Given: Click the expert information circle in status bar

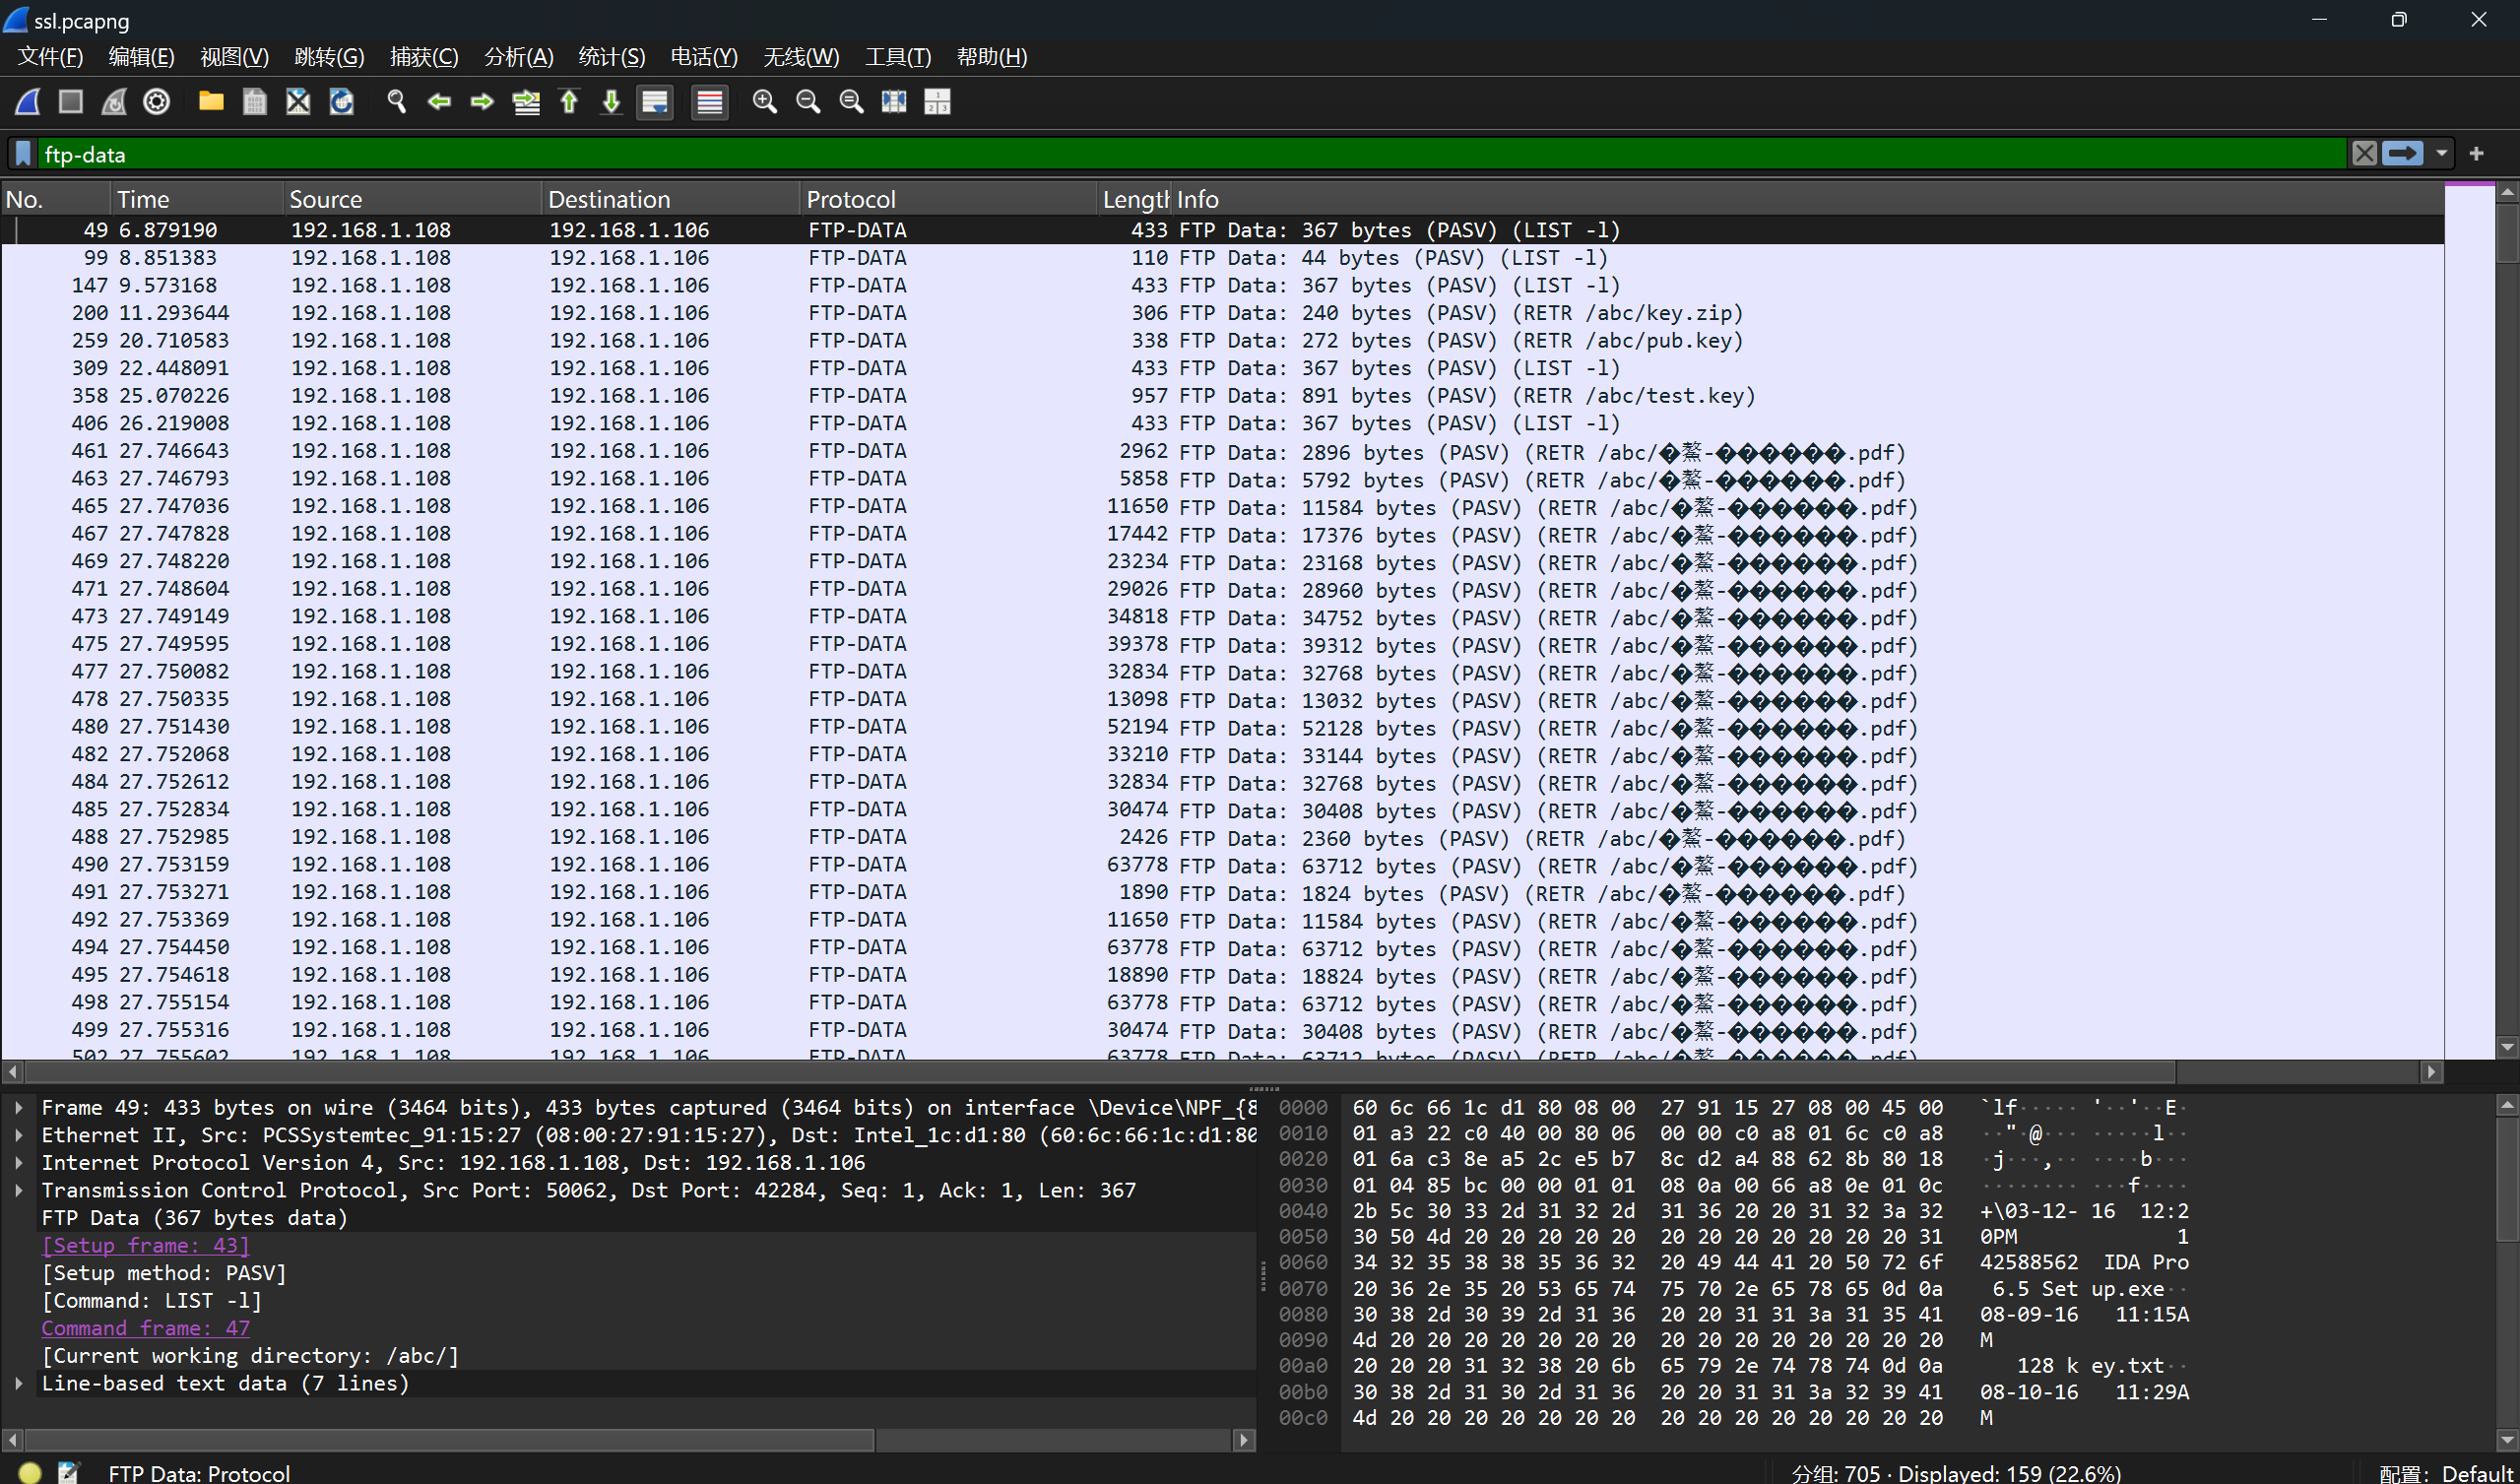Looking at the screenshot, I should [30, 1472].
